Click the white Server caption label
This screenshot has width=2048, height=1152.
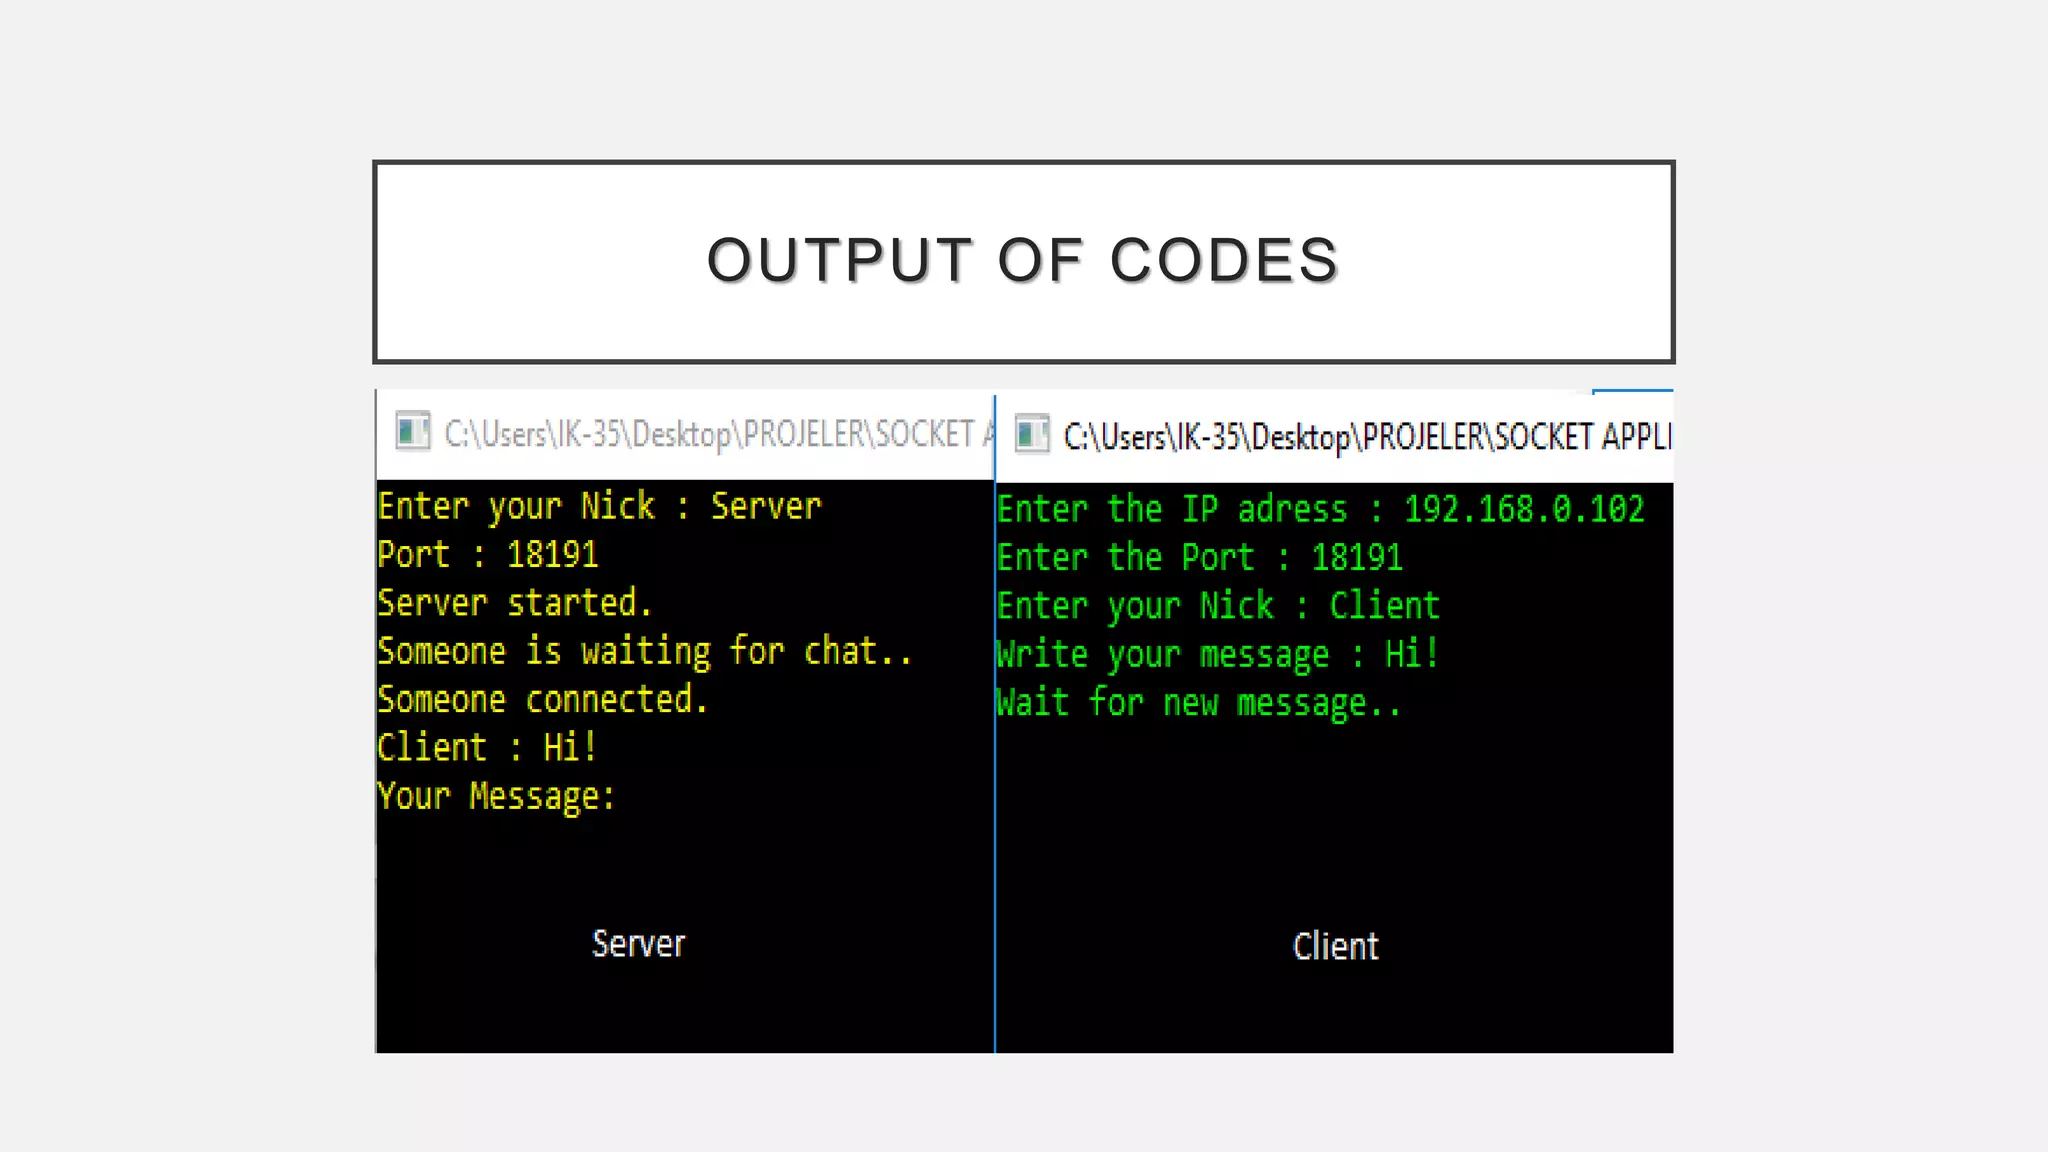[x=638, y=944]
